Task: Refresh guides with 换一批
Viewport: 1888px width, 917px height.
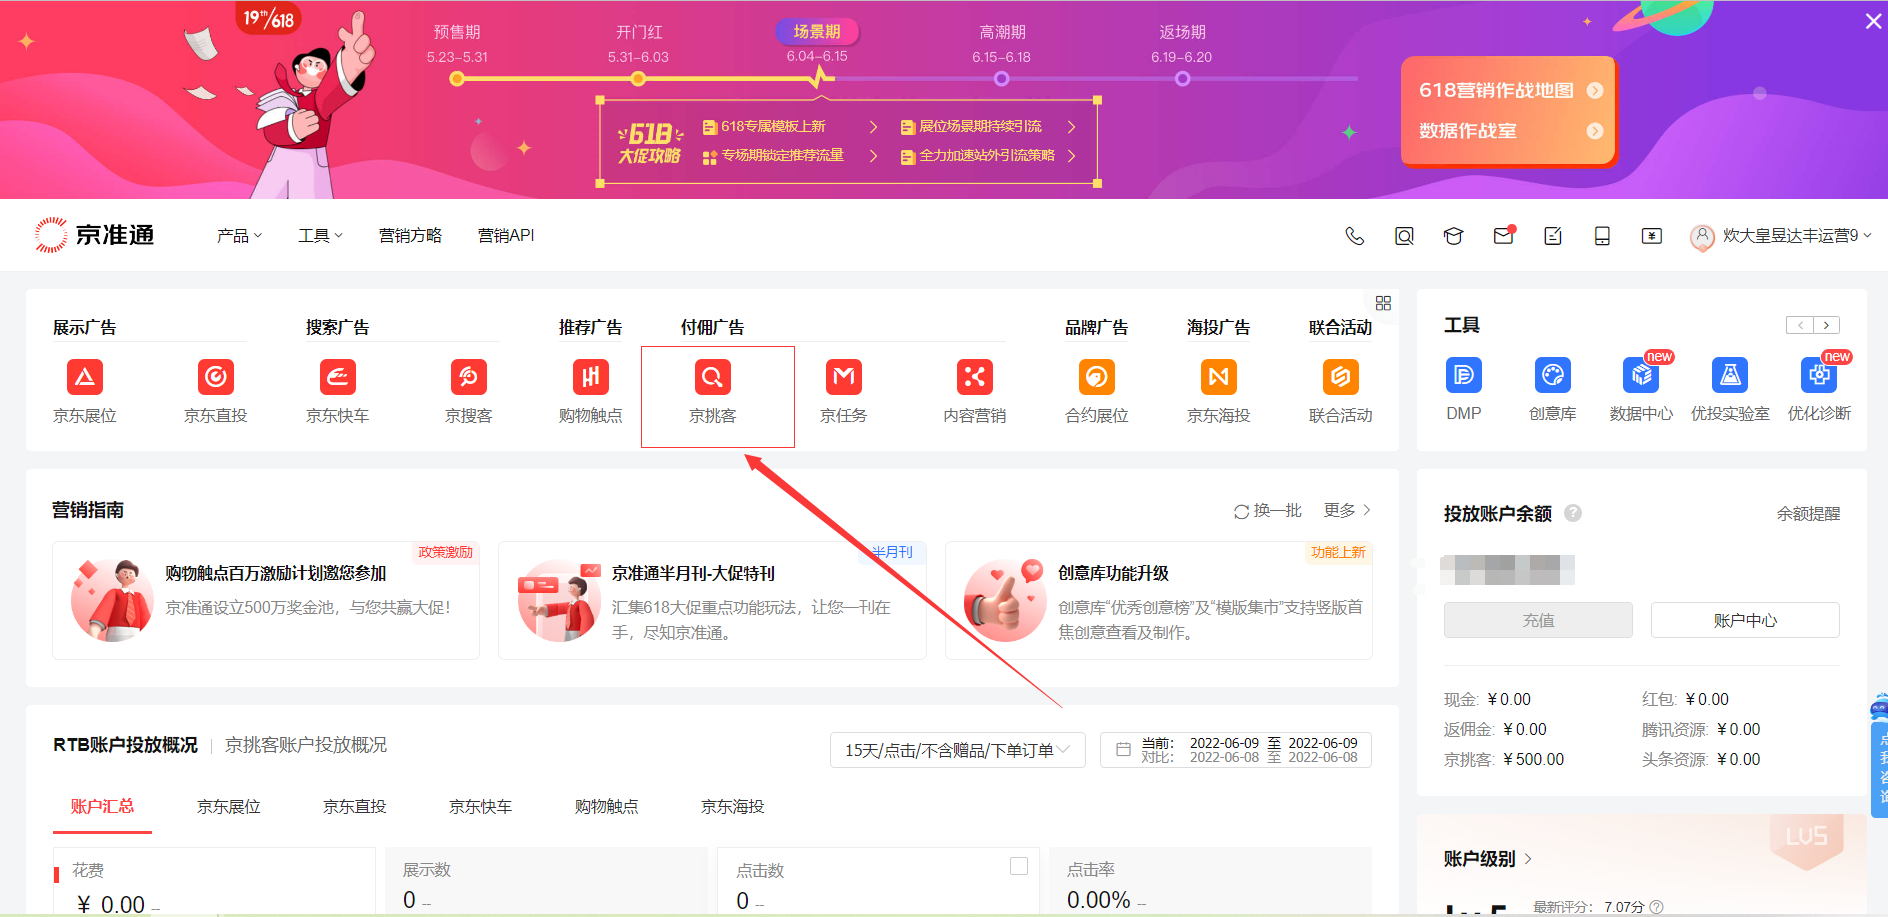Action: (x=1268, y=511)
